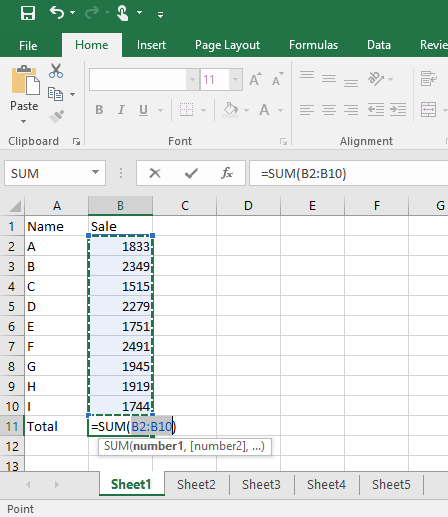Click the Decrease Indent icon
The width and height of the screenshot is (448, 517).
coord(376,110)
